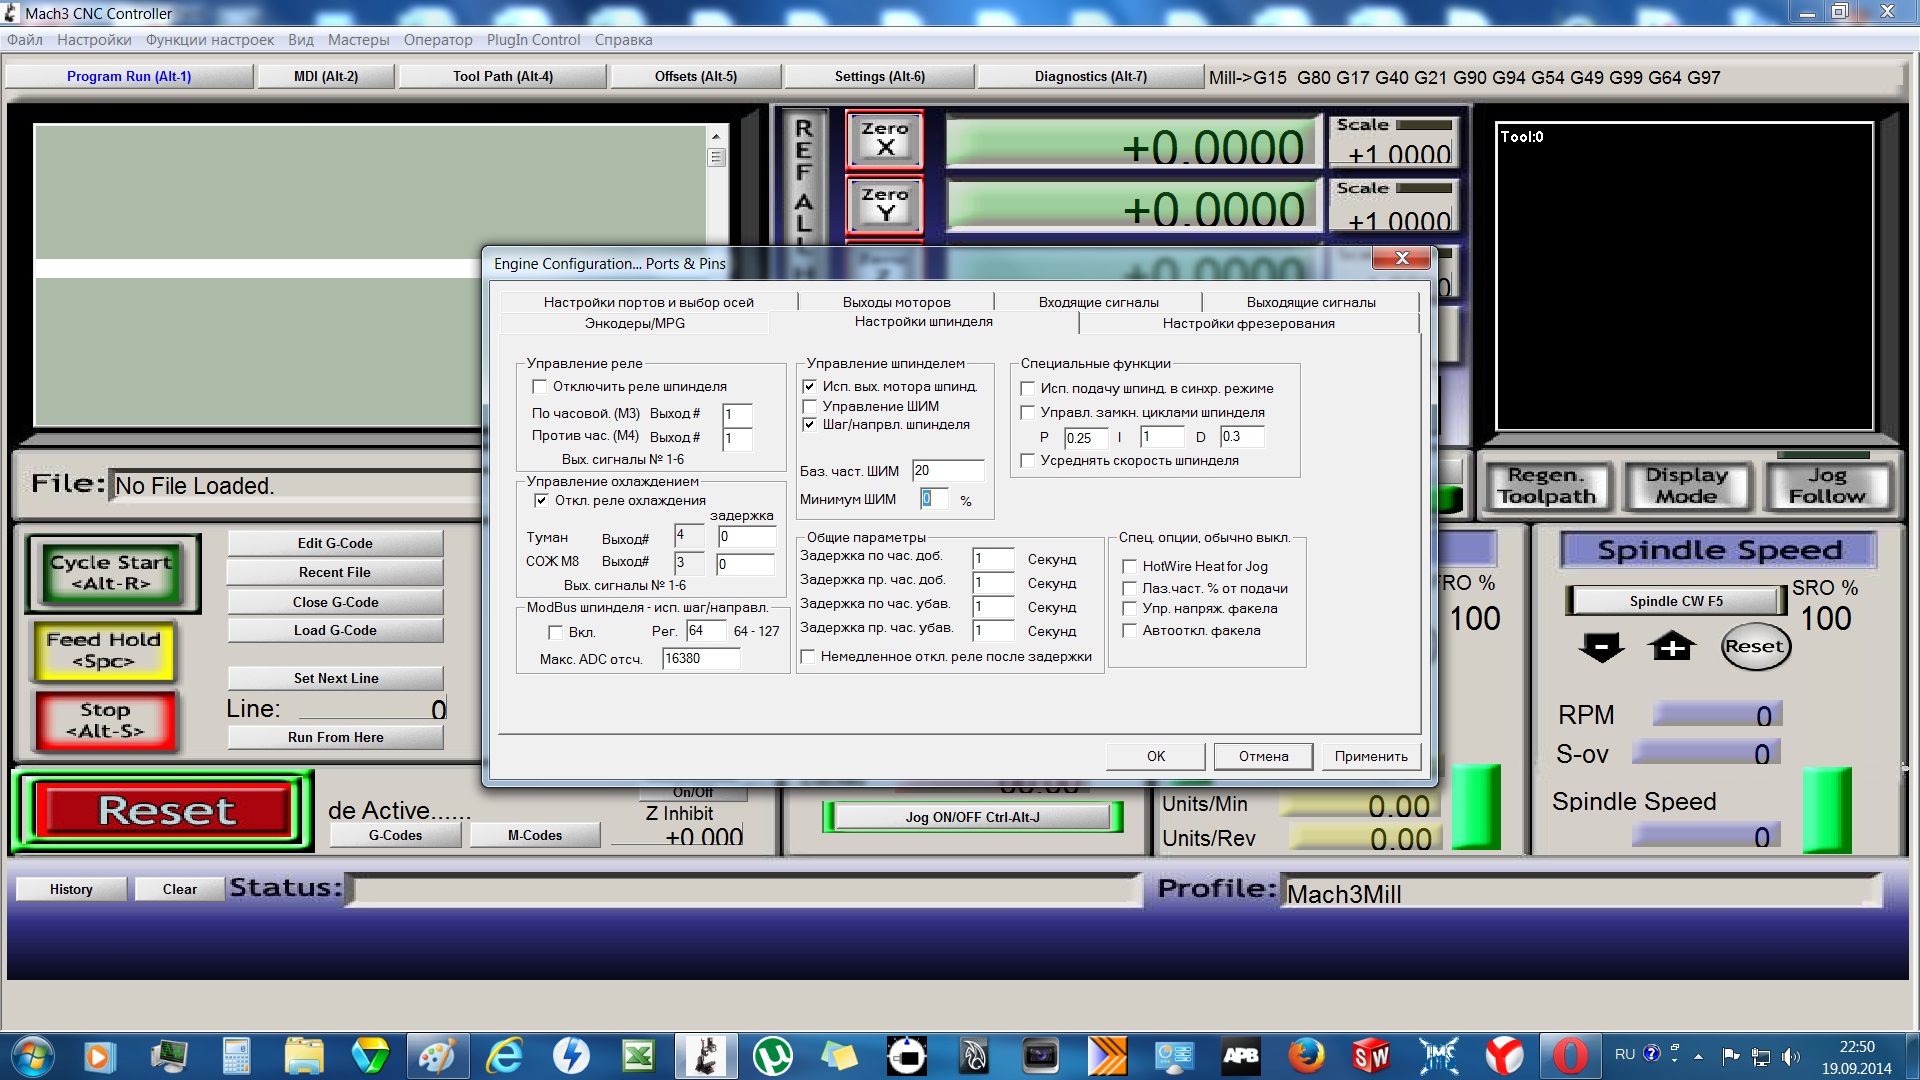
Task: Click G-code window scrollbar up arrow
Action: coord(716,136)
